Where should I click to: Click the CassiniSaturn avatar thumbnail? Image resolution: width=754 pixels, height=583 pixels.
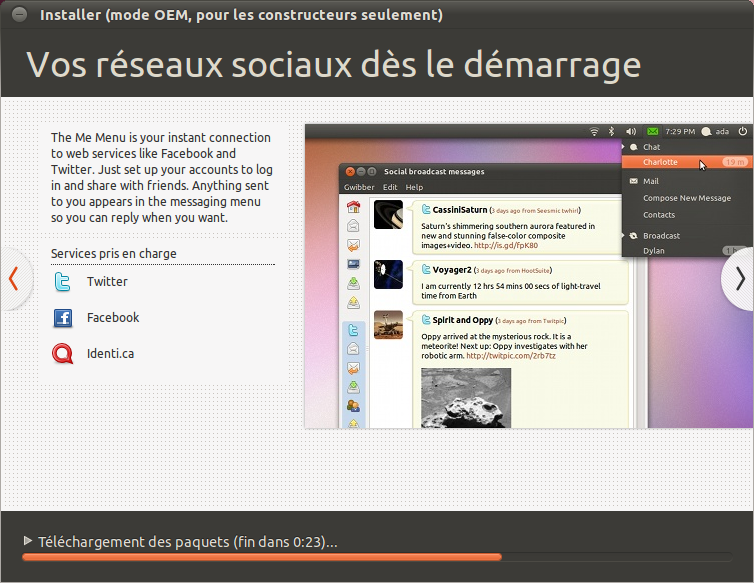[388, 214]
